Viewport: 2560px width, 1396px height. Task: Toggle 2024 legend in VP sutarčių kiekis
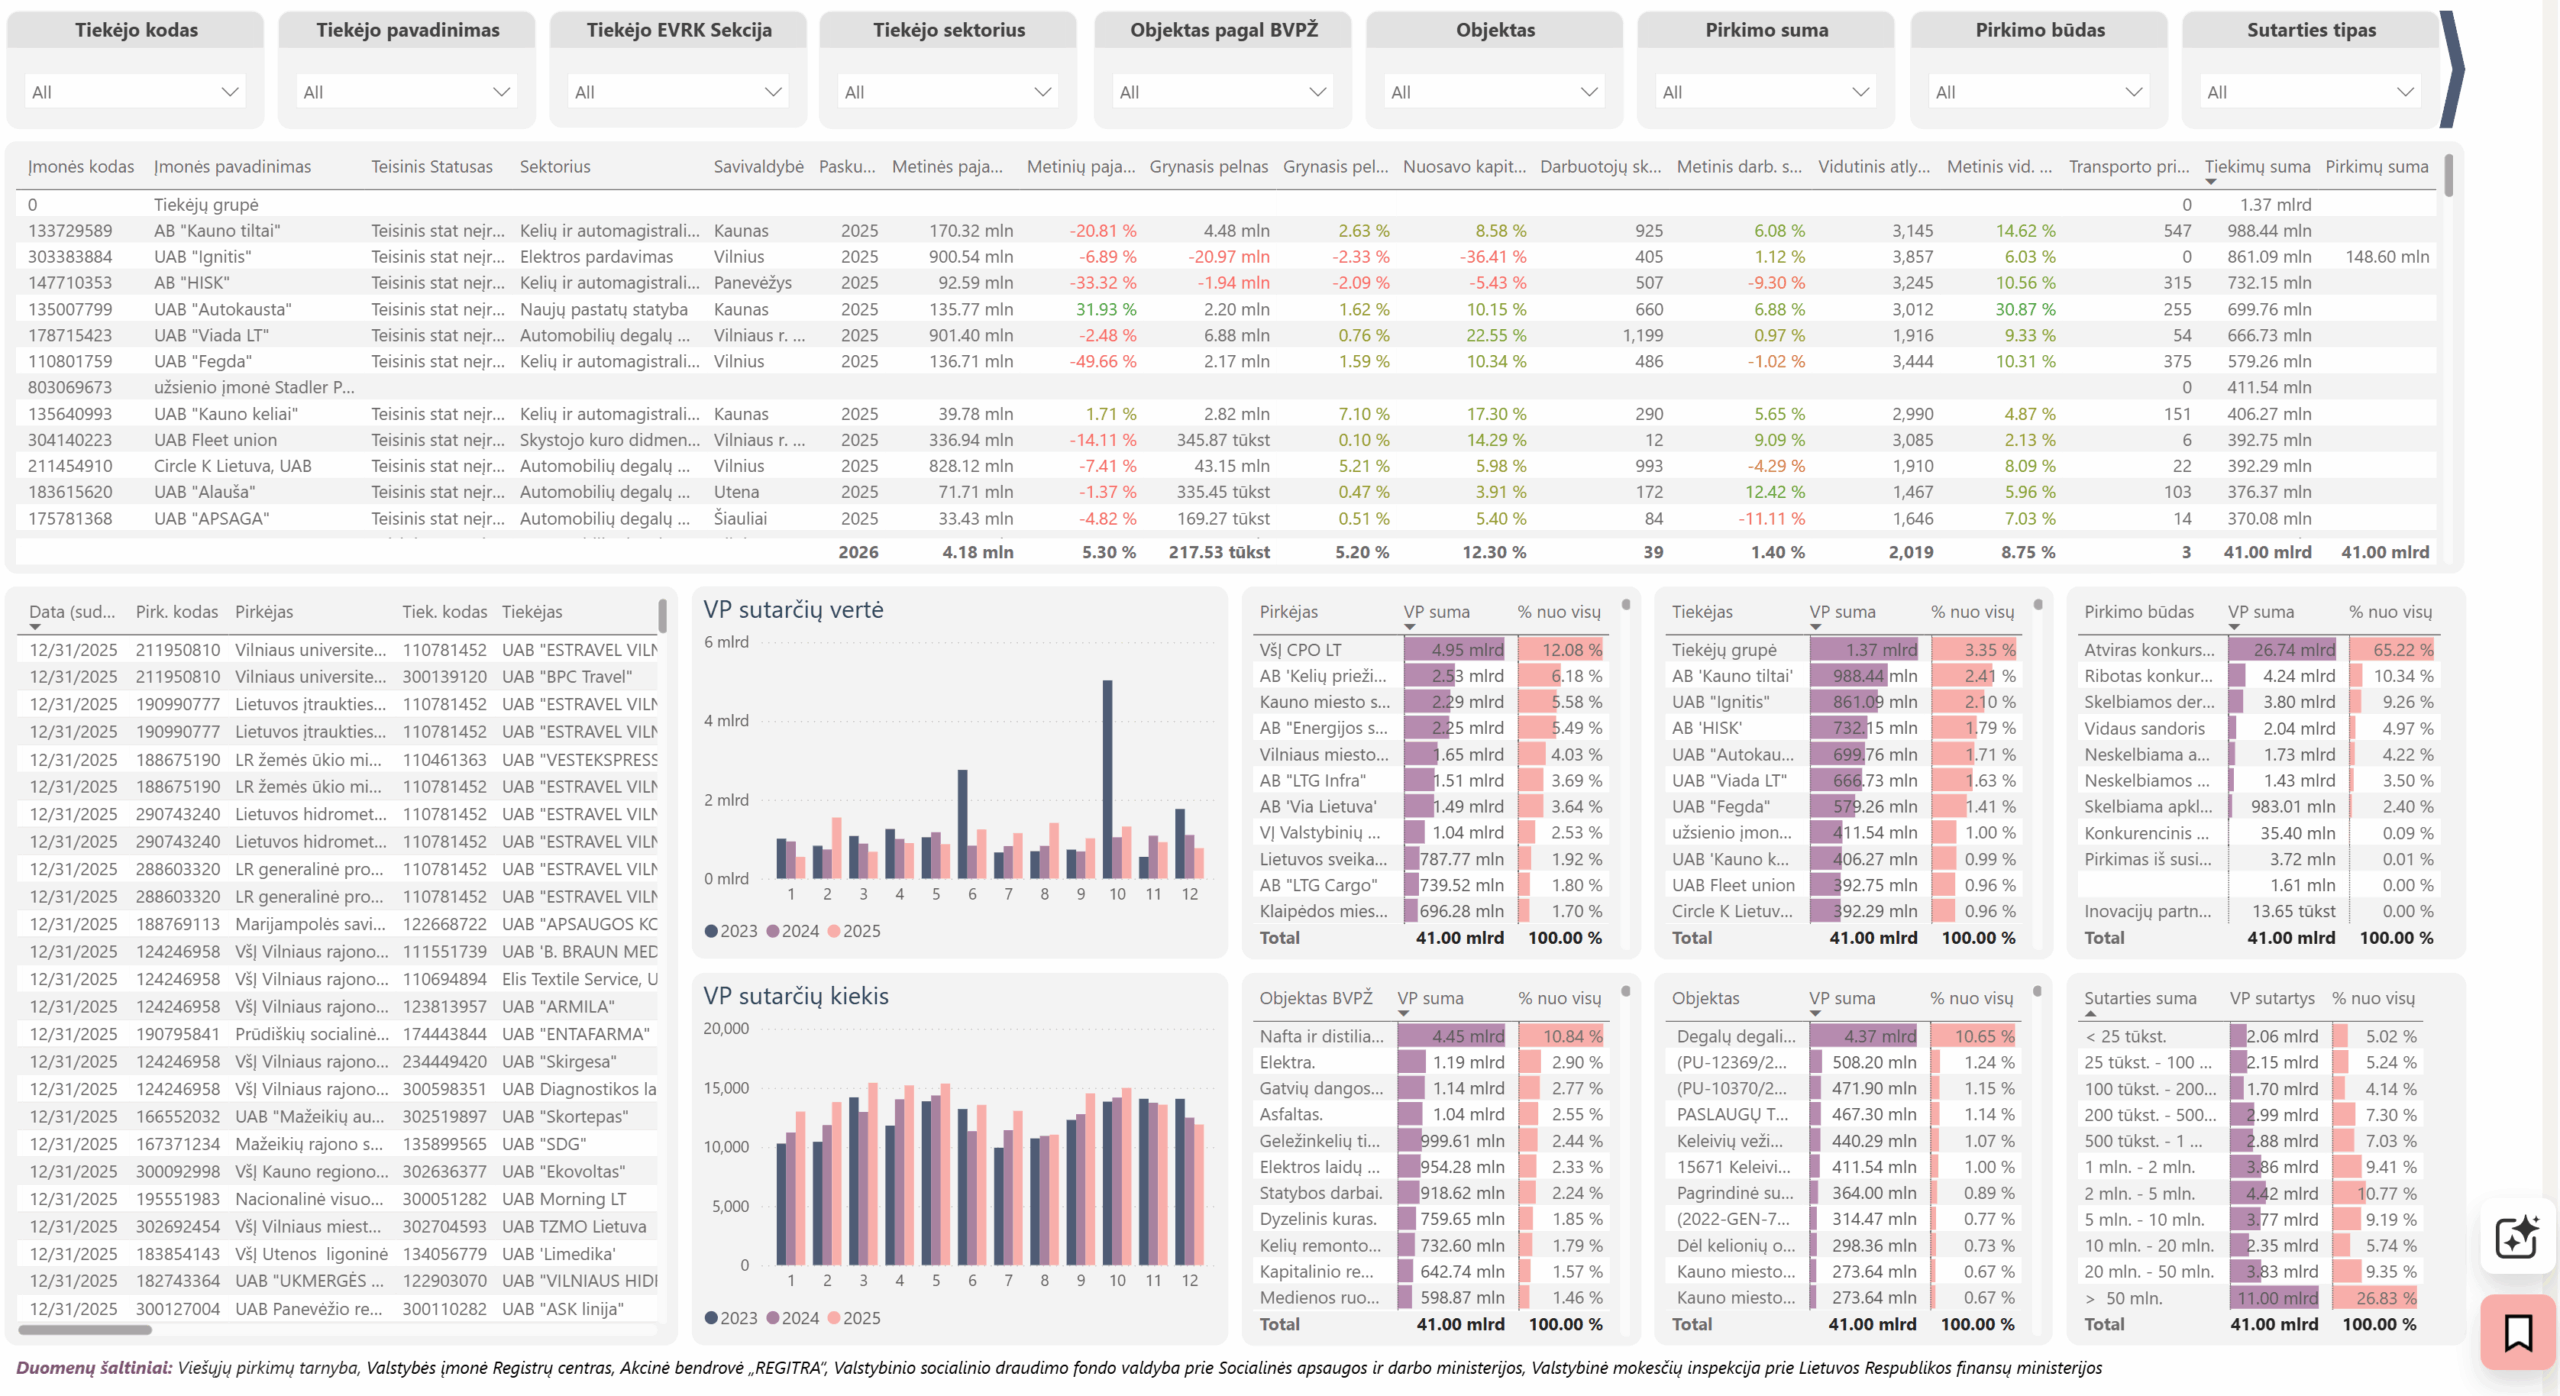point(793,1318)
